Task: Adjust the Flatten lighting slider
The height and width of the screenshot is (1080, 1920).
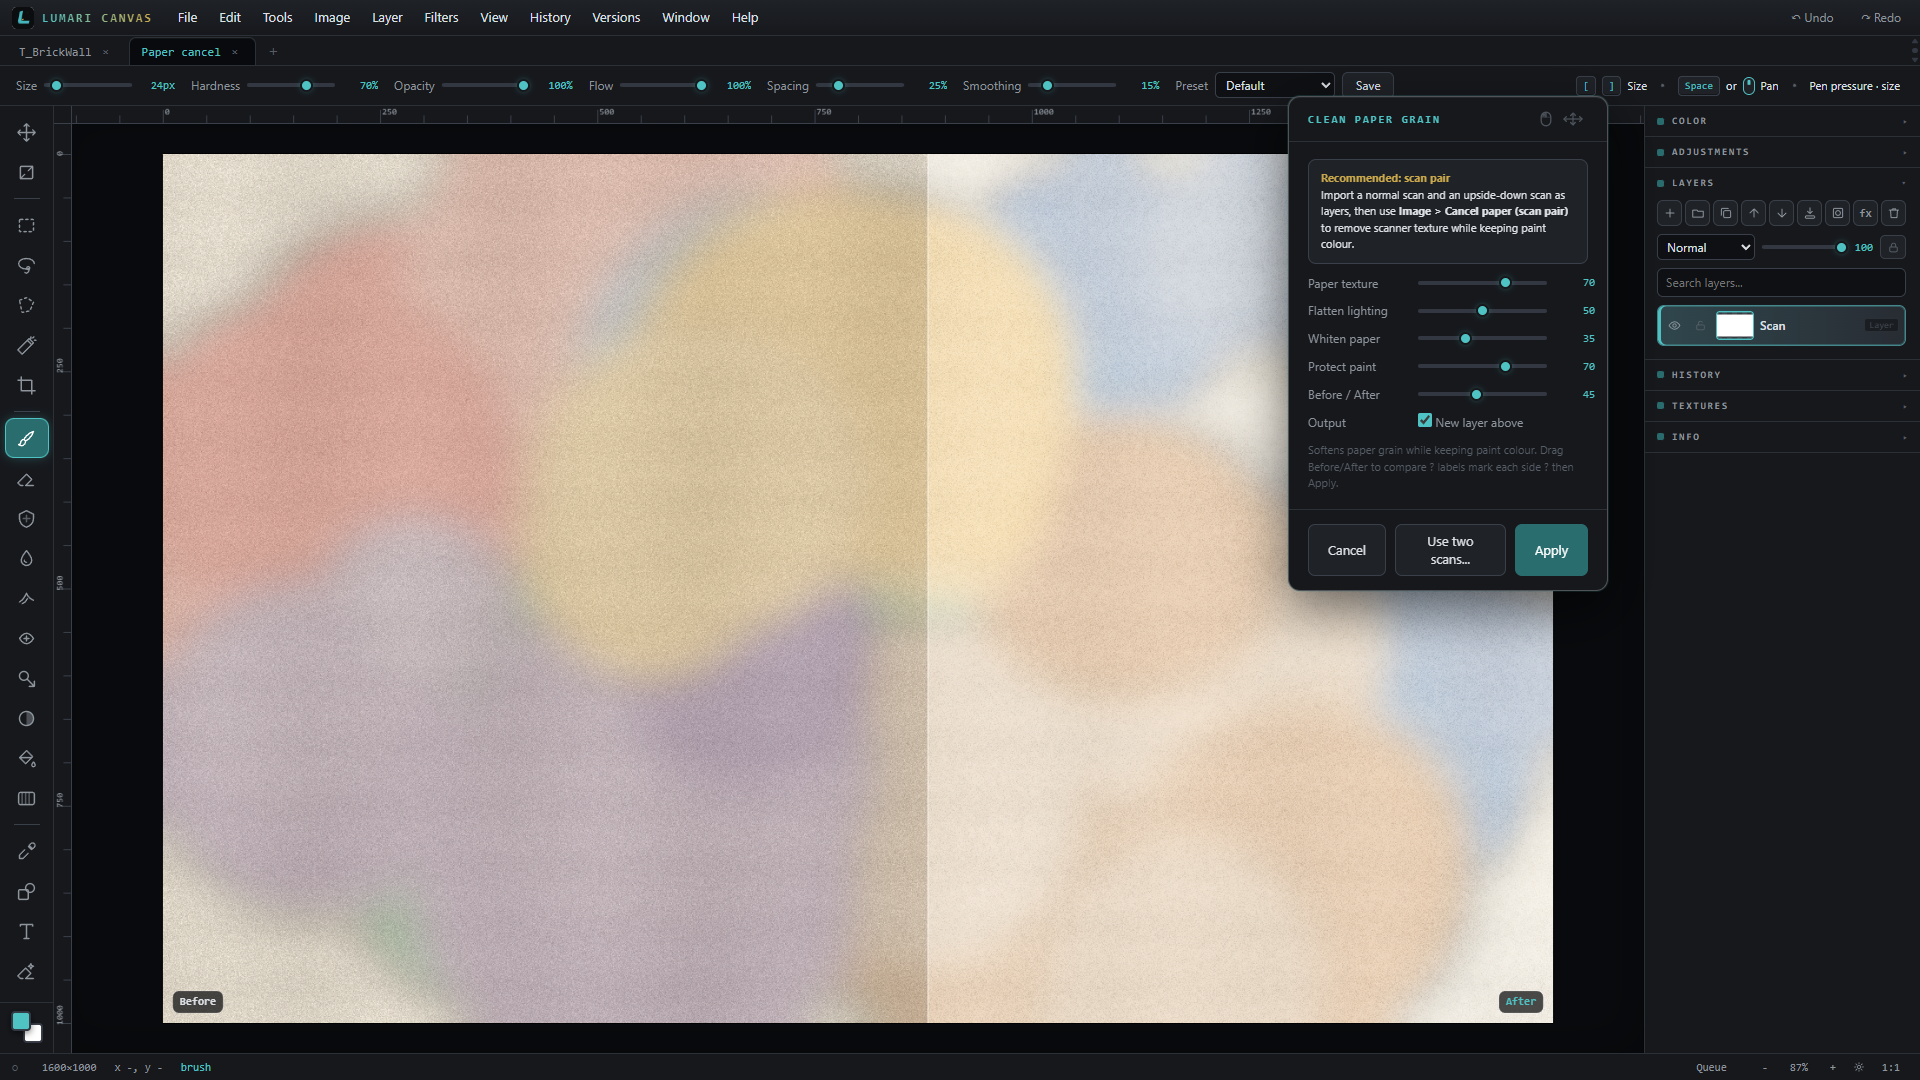Action: [x=1482, y=311]
